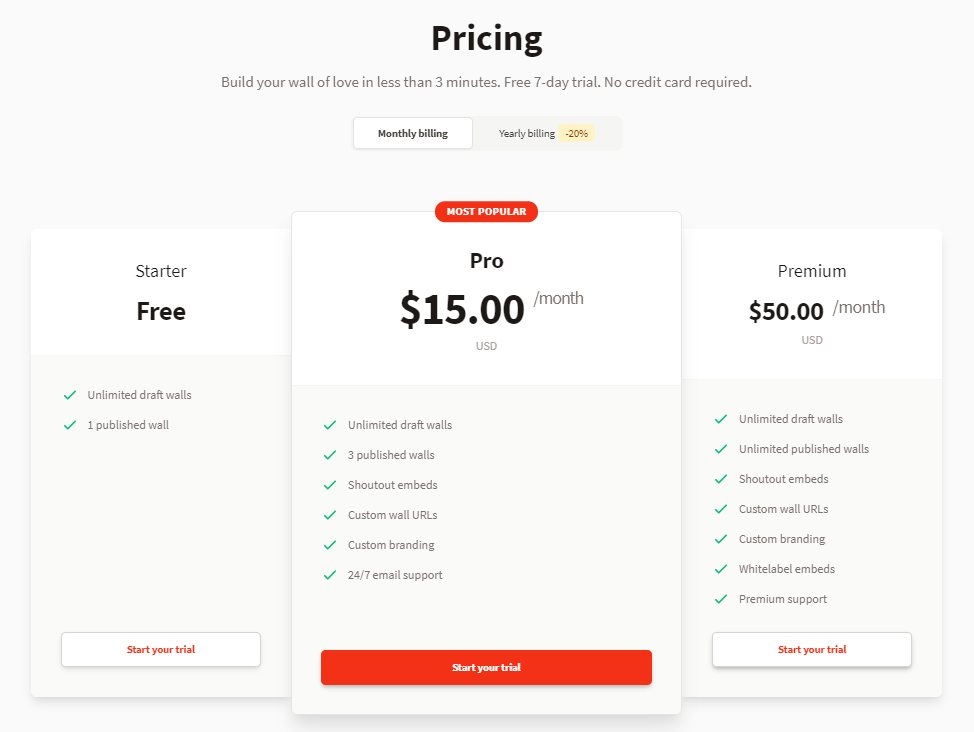Click checkmark icon next to Unlimited published walls
The height and width of the screenshot is (732, 974).
tap(721, 449)
